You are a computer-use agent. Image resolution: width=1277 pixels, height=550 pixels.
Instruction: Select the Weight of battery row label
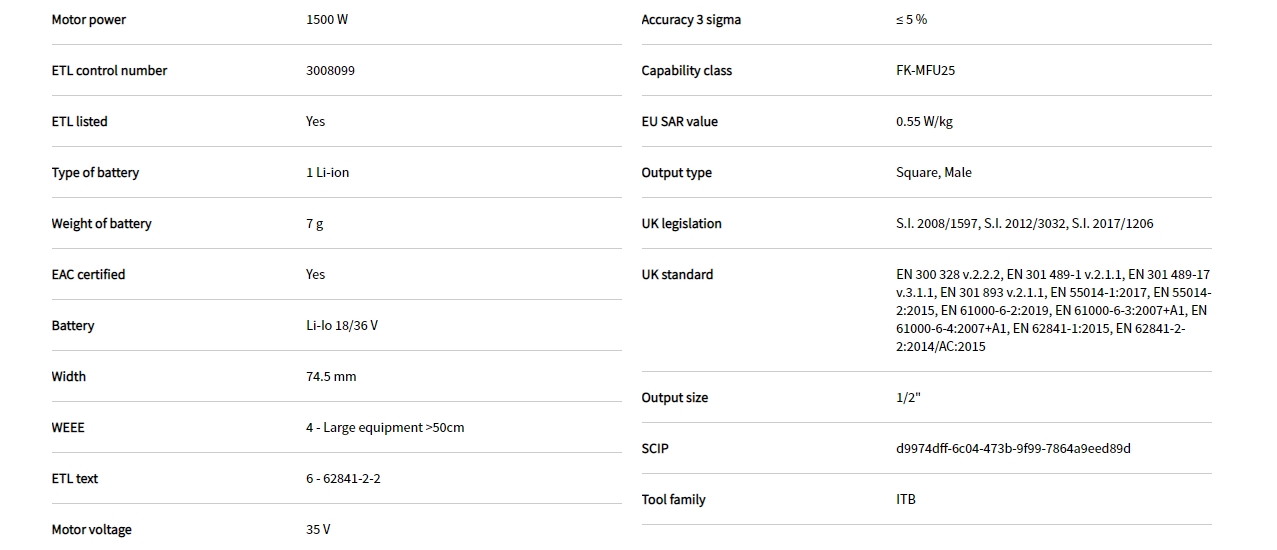101,224
